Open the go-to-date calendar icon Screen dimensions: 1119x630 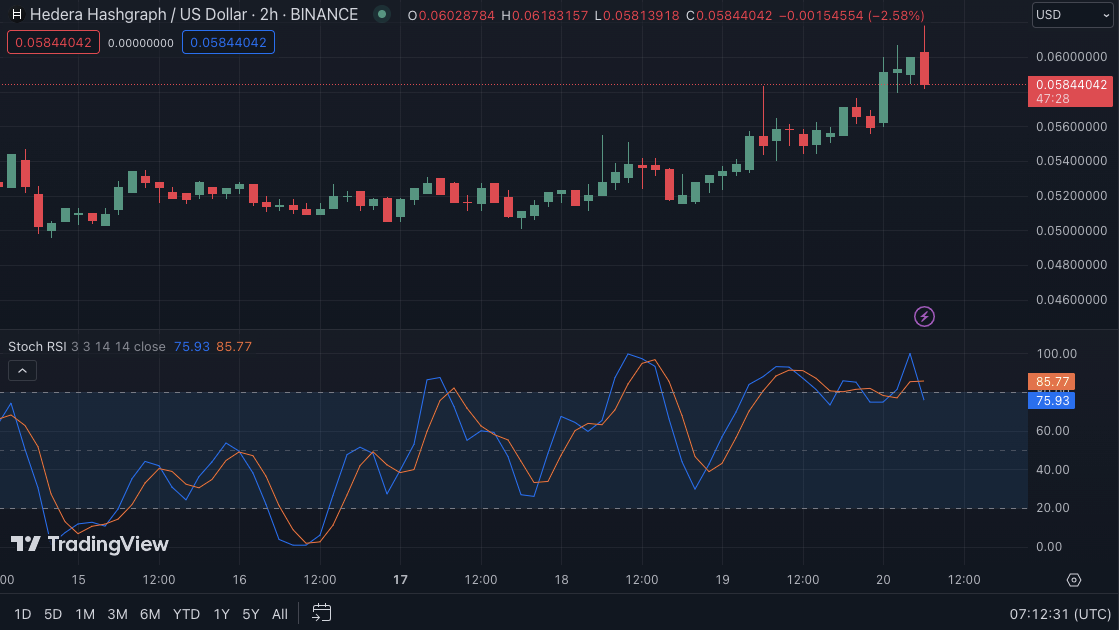(x=322, y=613)
